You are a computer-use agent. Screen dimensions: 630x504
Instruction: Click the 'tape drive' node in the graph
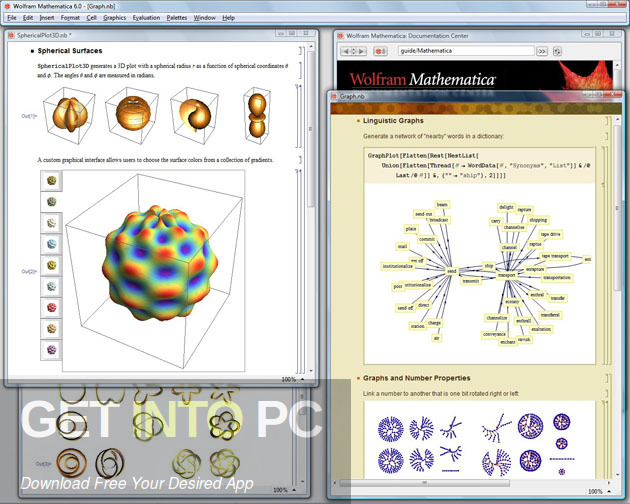coord(550,234)
